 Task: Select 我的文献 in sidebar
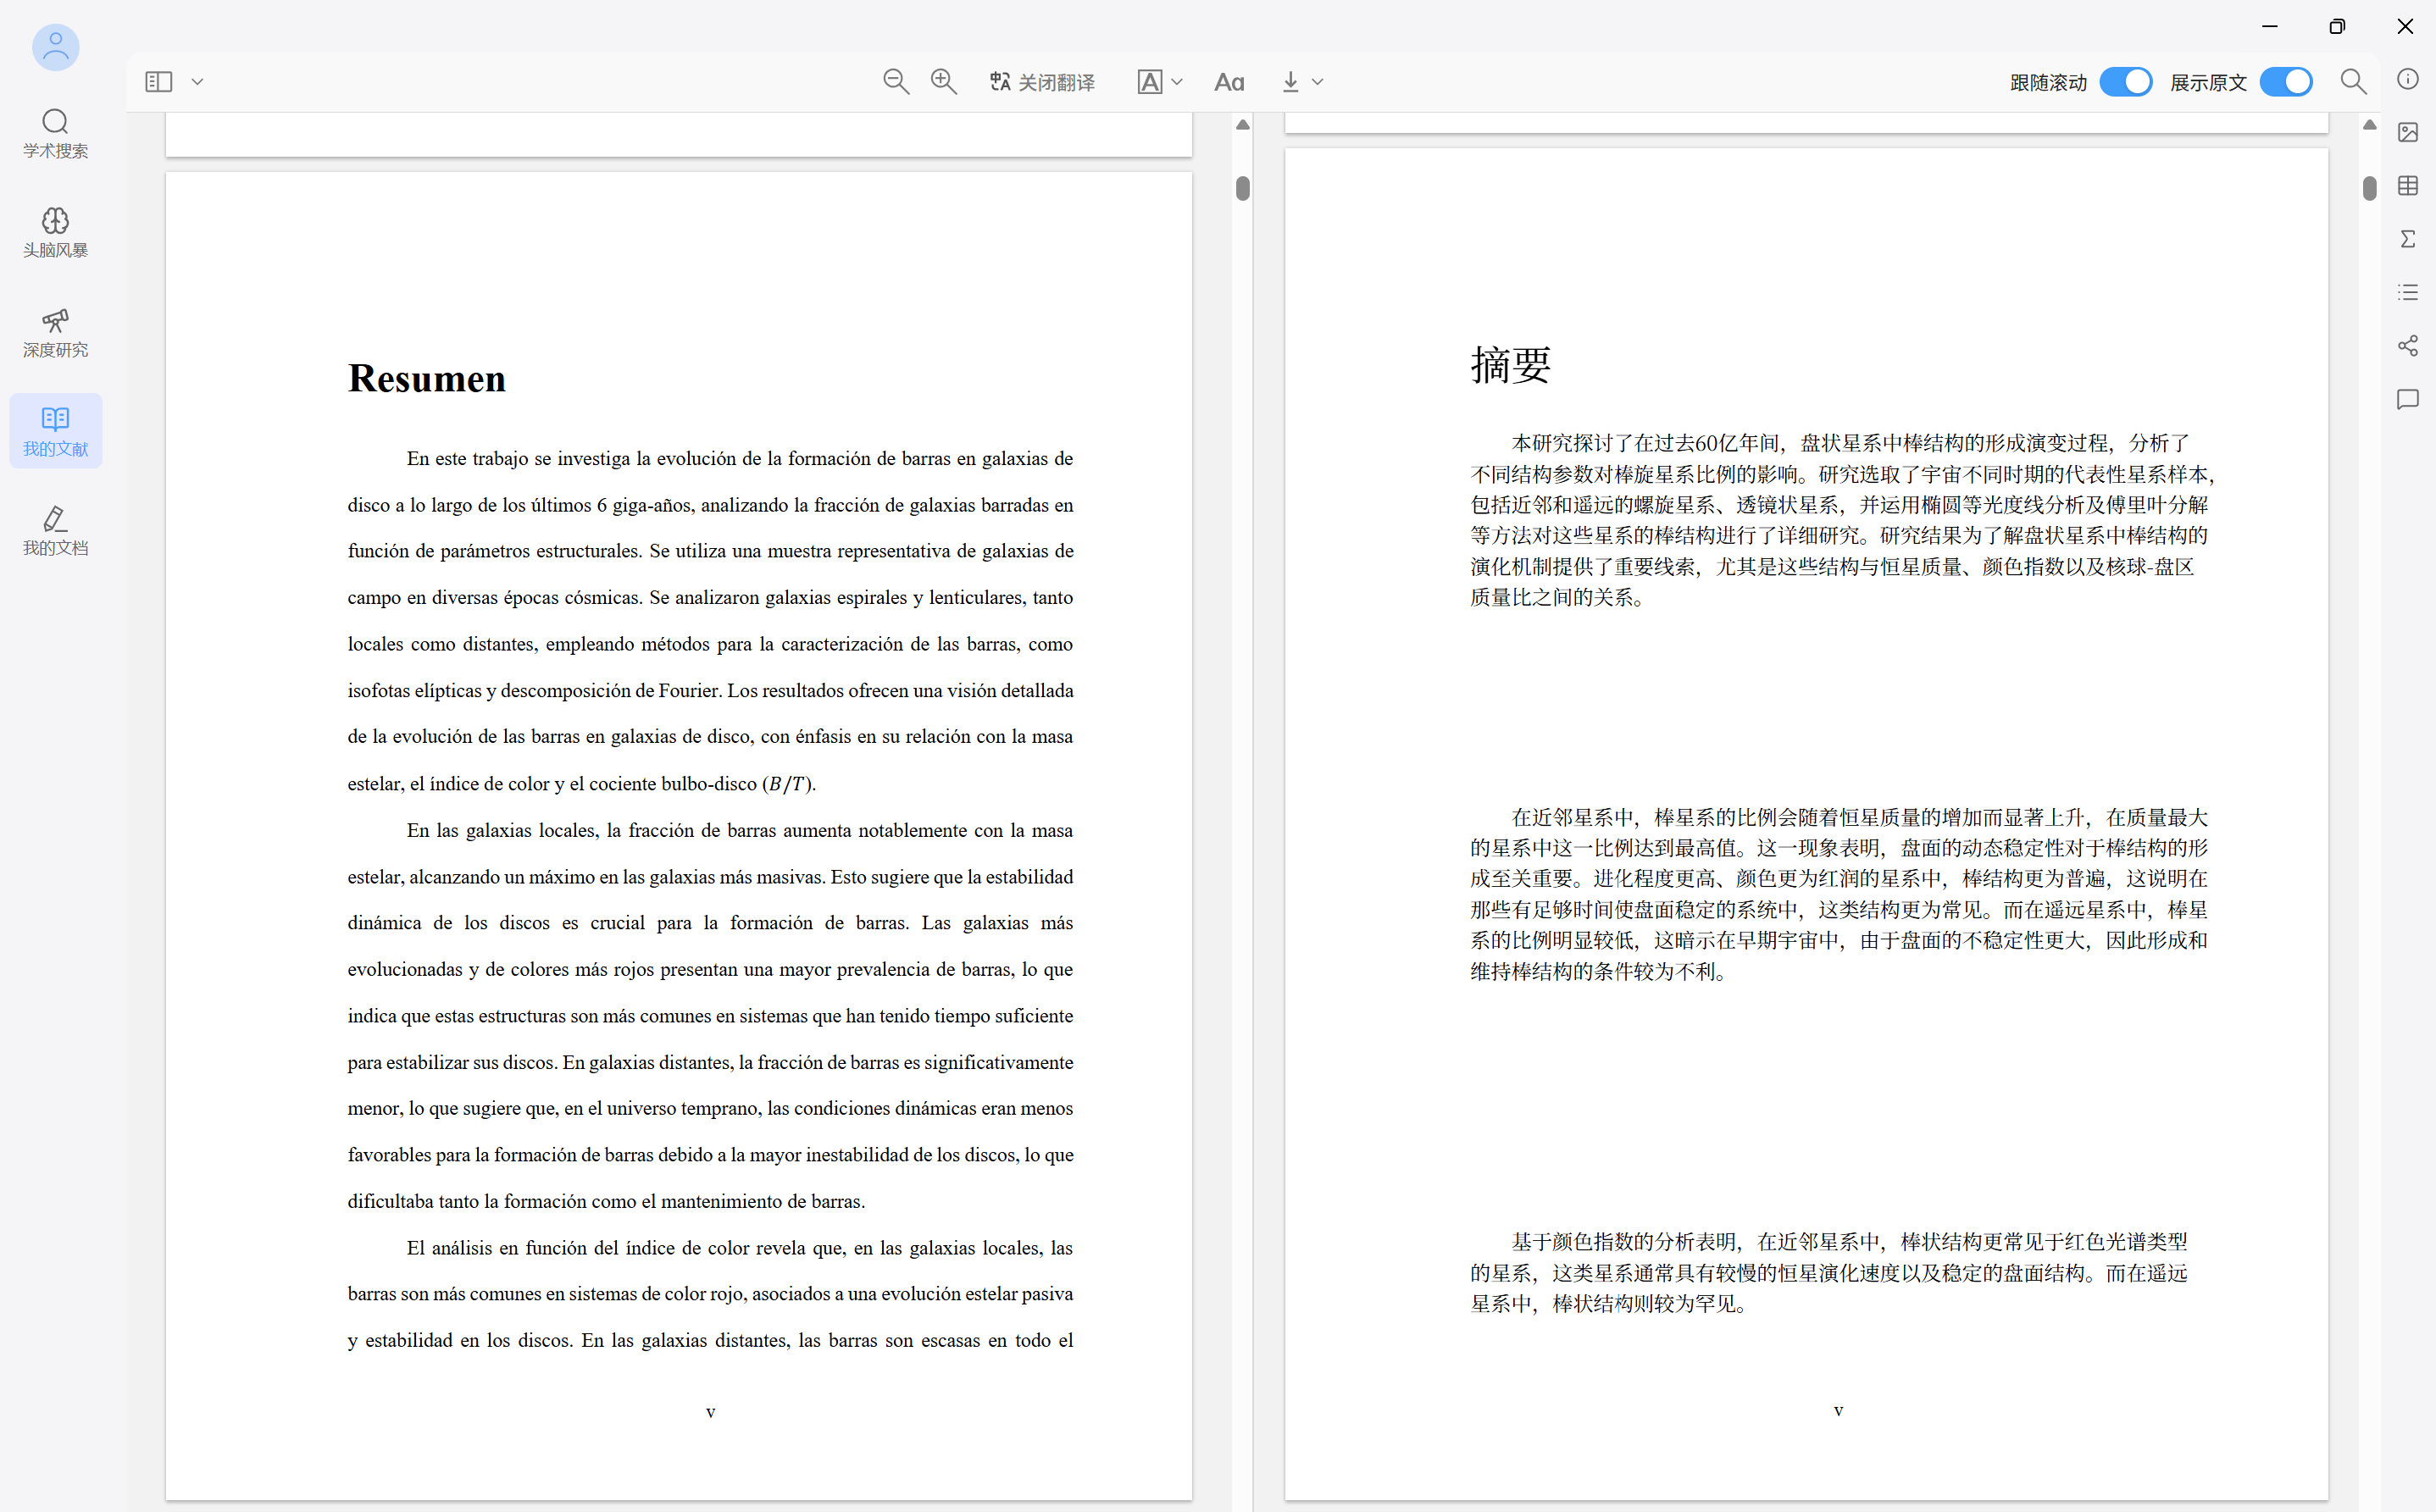56,431
